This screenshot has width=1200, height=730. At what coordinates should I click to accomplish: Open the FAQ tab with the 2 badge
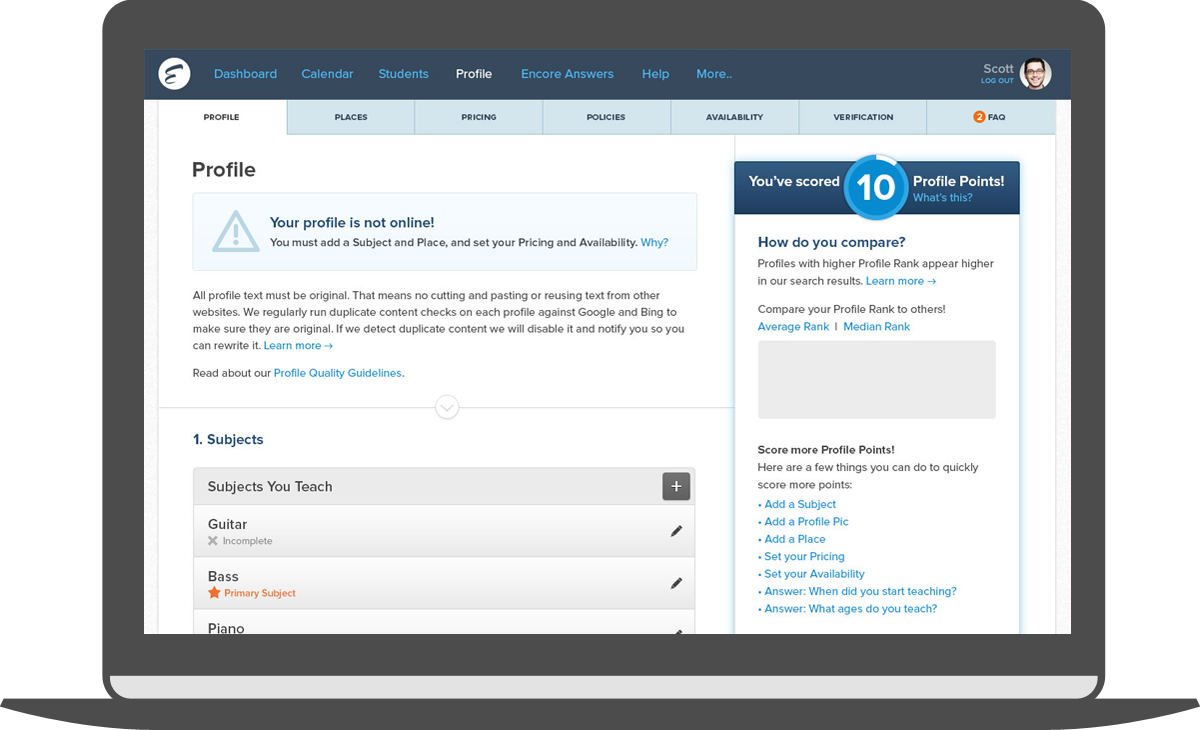pos(990,117)
